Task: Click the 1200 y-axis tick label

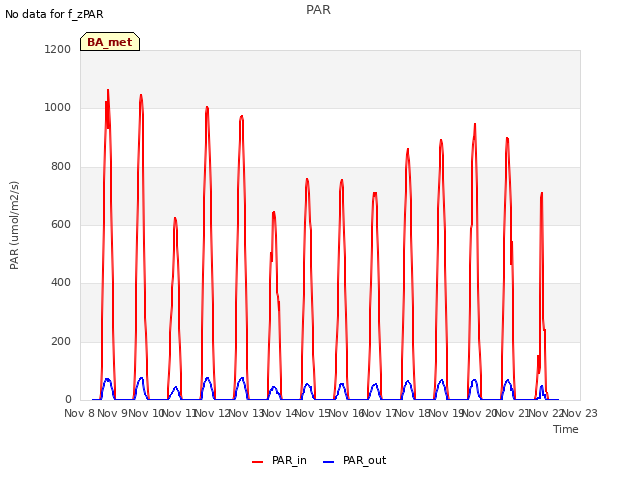Action: pos(58,49)
